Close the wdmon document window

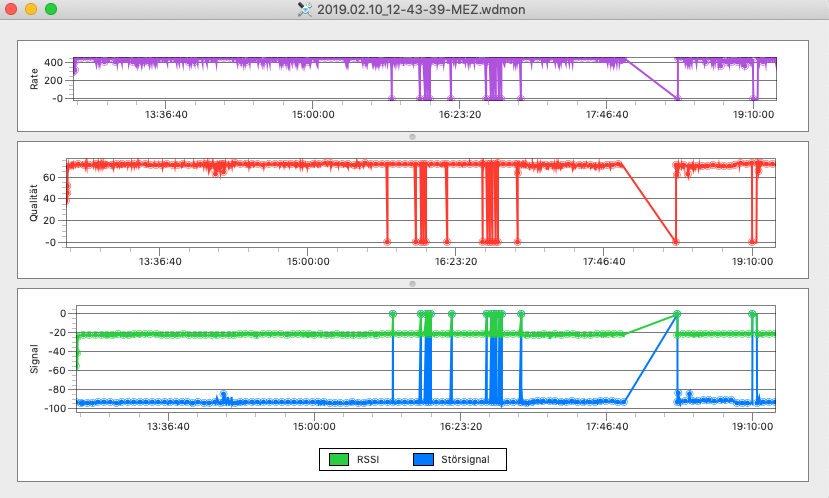[12, 9]
